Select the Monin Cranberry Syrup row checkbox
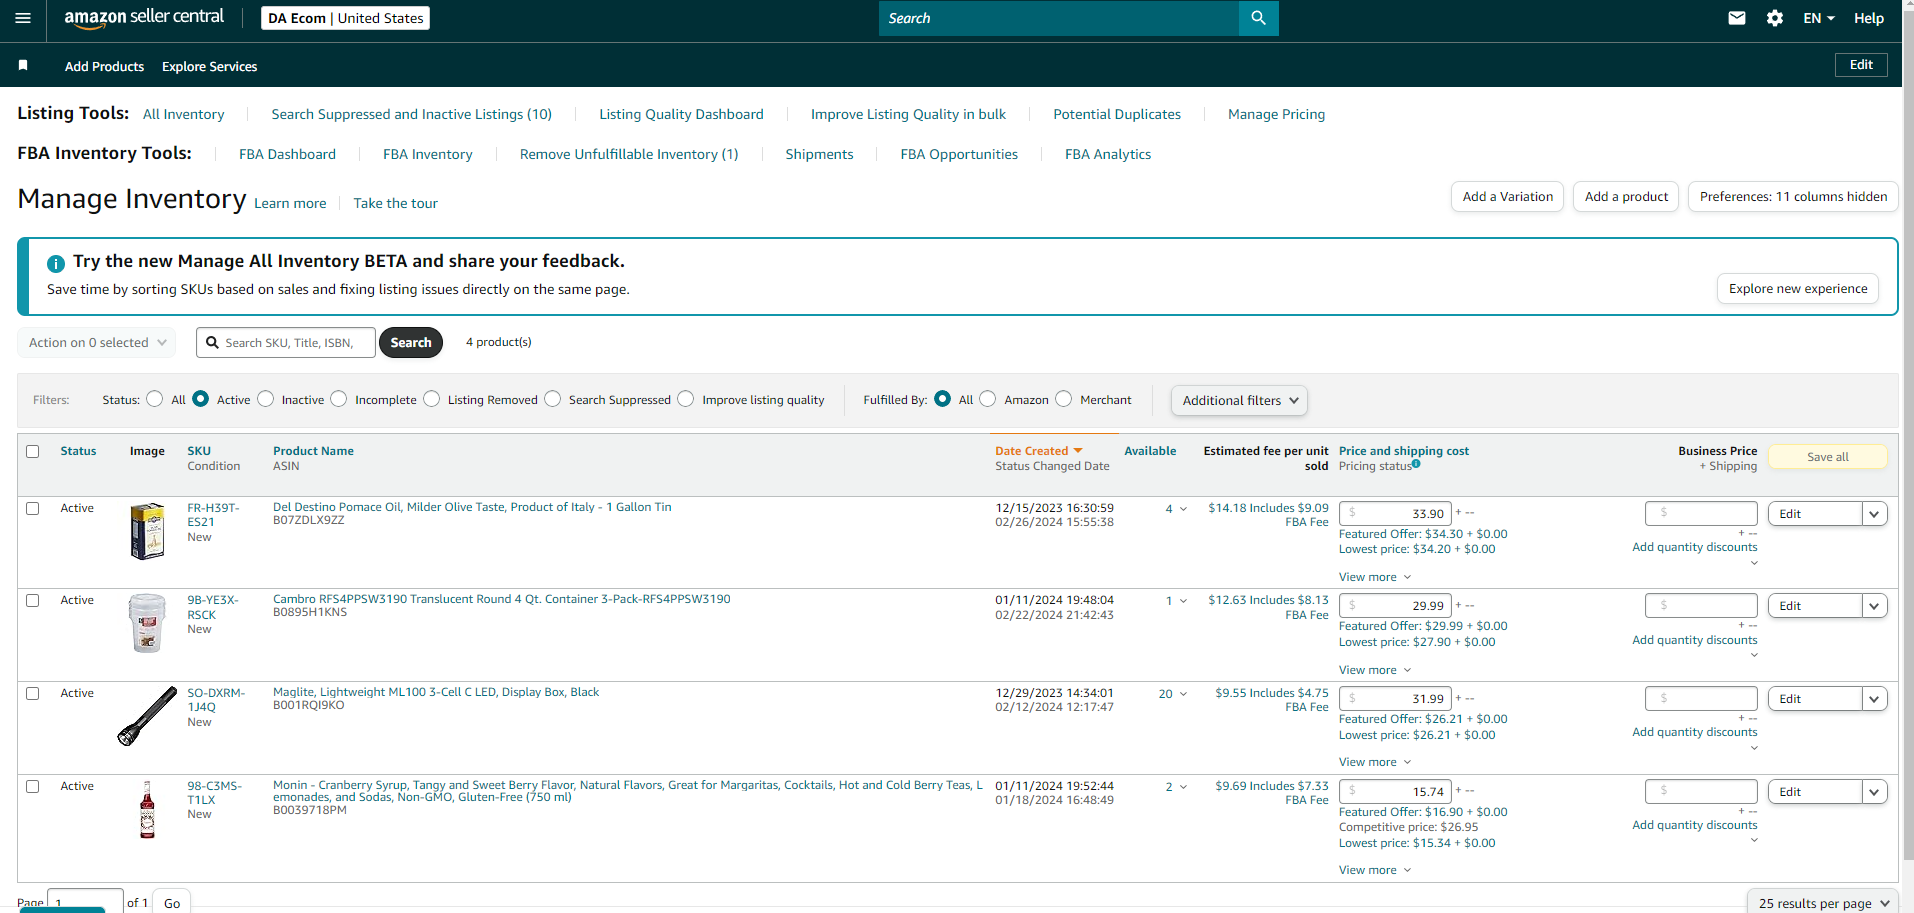Image resolution: width=1914 pixels, height=913 pixels. [33, 787]
